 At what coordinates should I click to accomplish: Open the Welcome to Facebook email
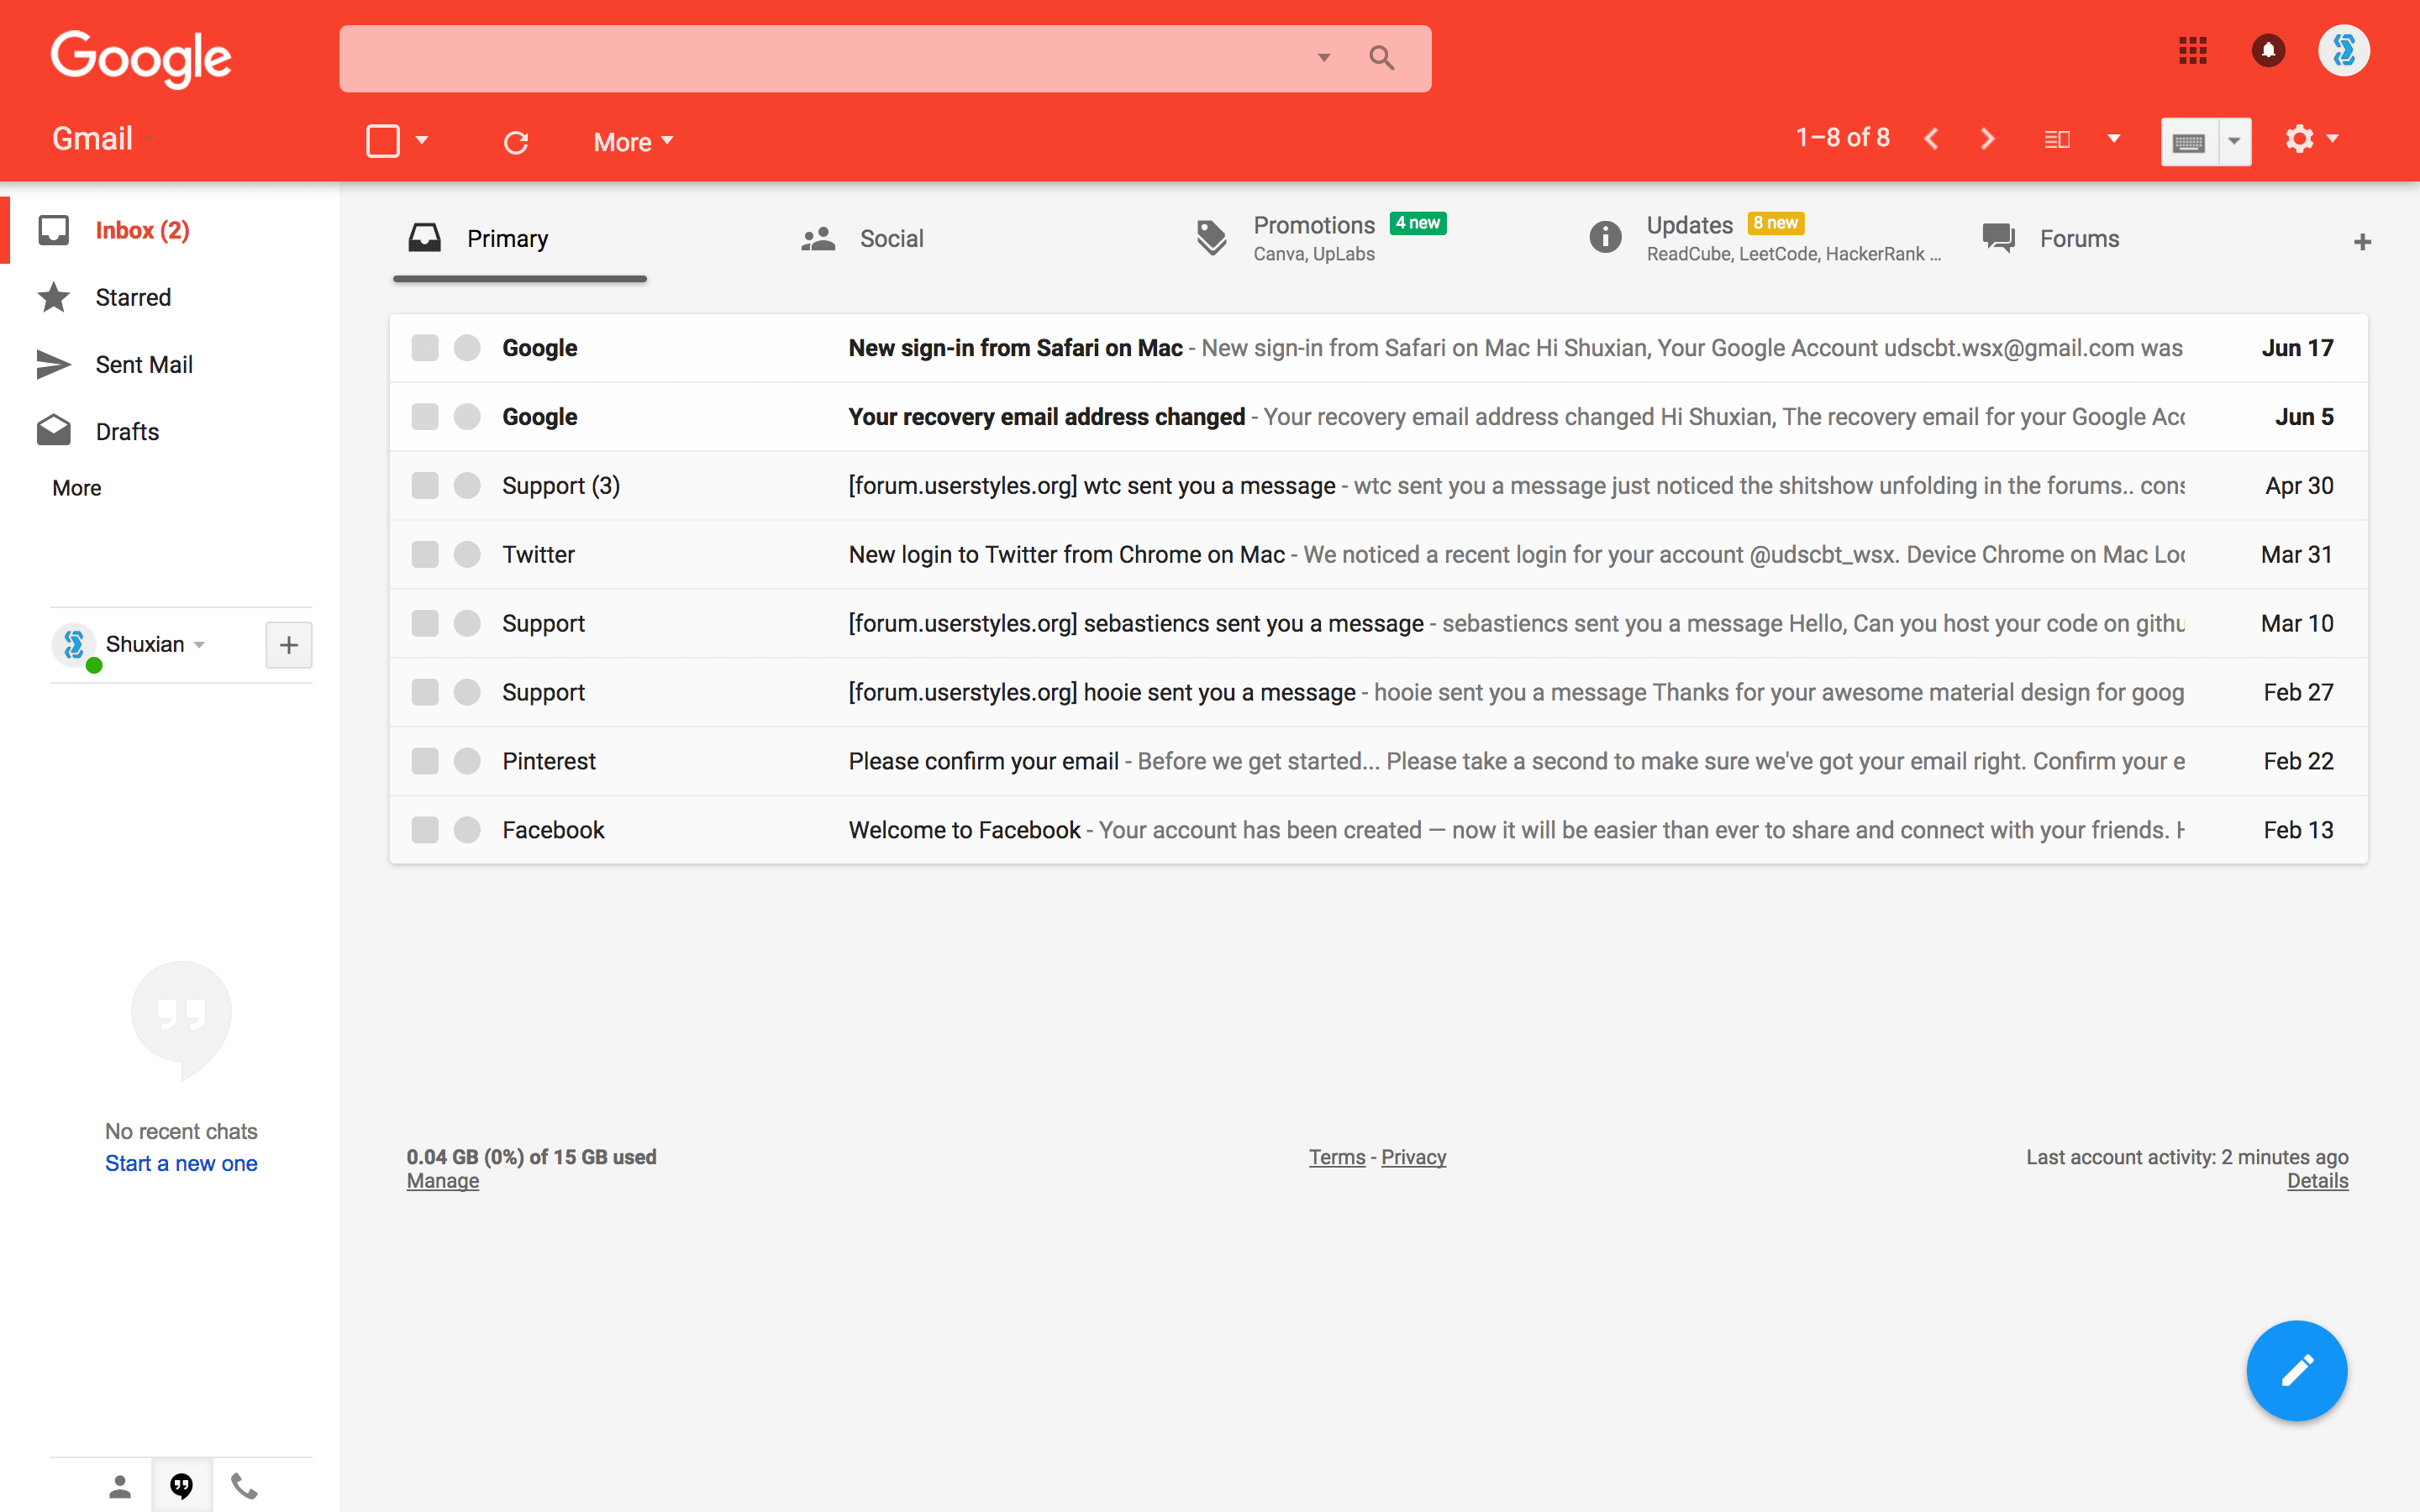(x=1378, y=830)
